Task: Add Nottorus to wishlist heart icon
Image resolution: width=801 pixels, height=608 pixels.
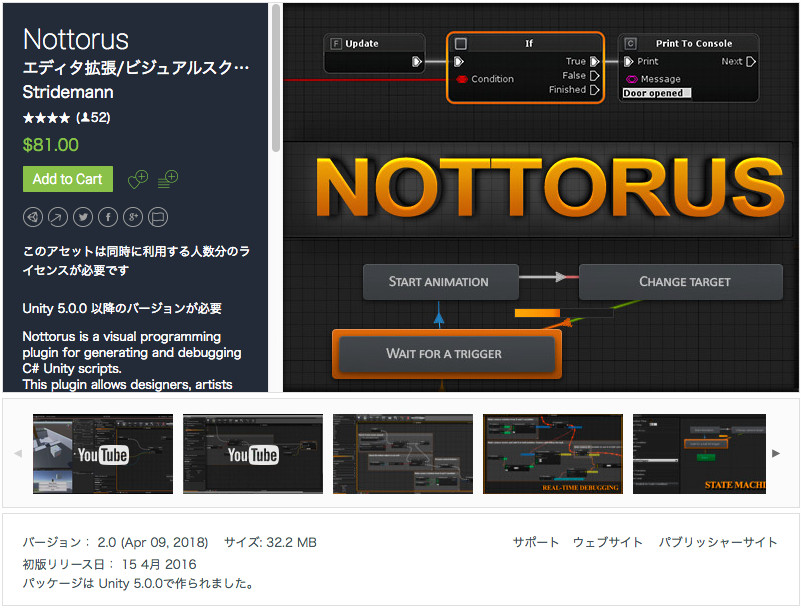Action: click(x=138, y=179)
